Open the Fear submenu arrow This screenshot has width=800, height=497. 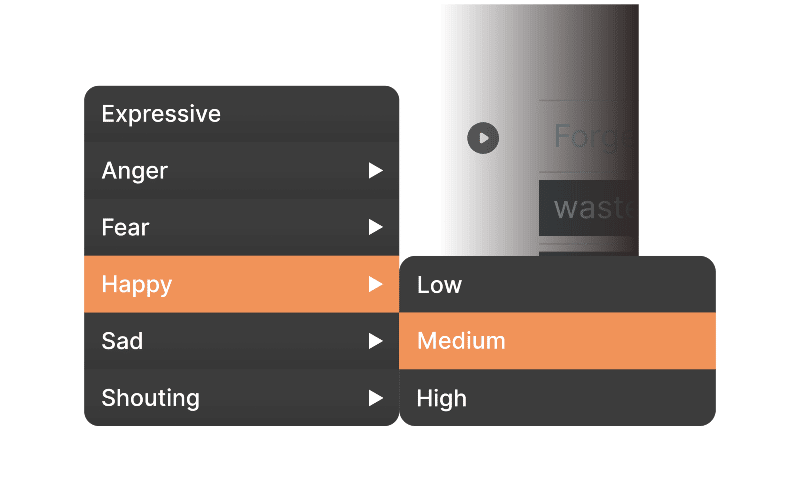pos(376,228)
